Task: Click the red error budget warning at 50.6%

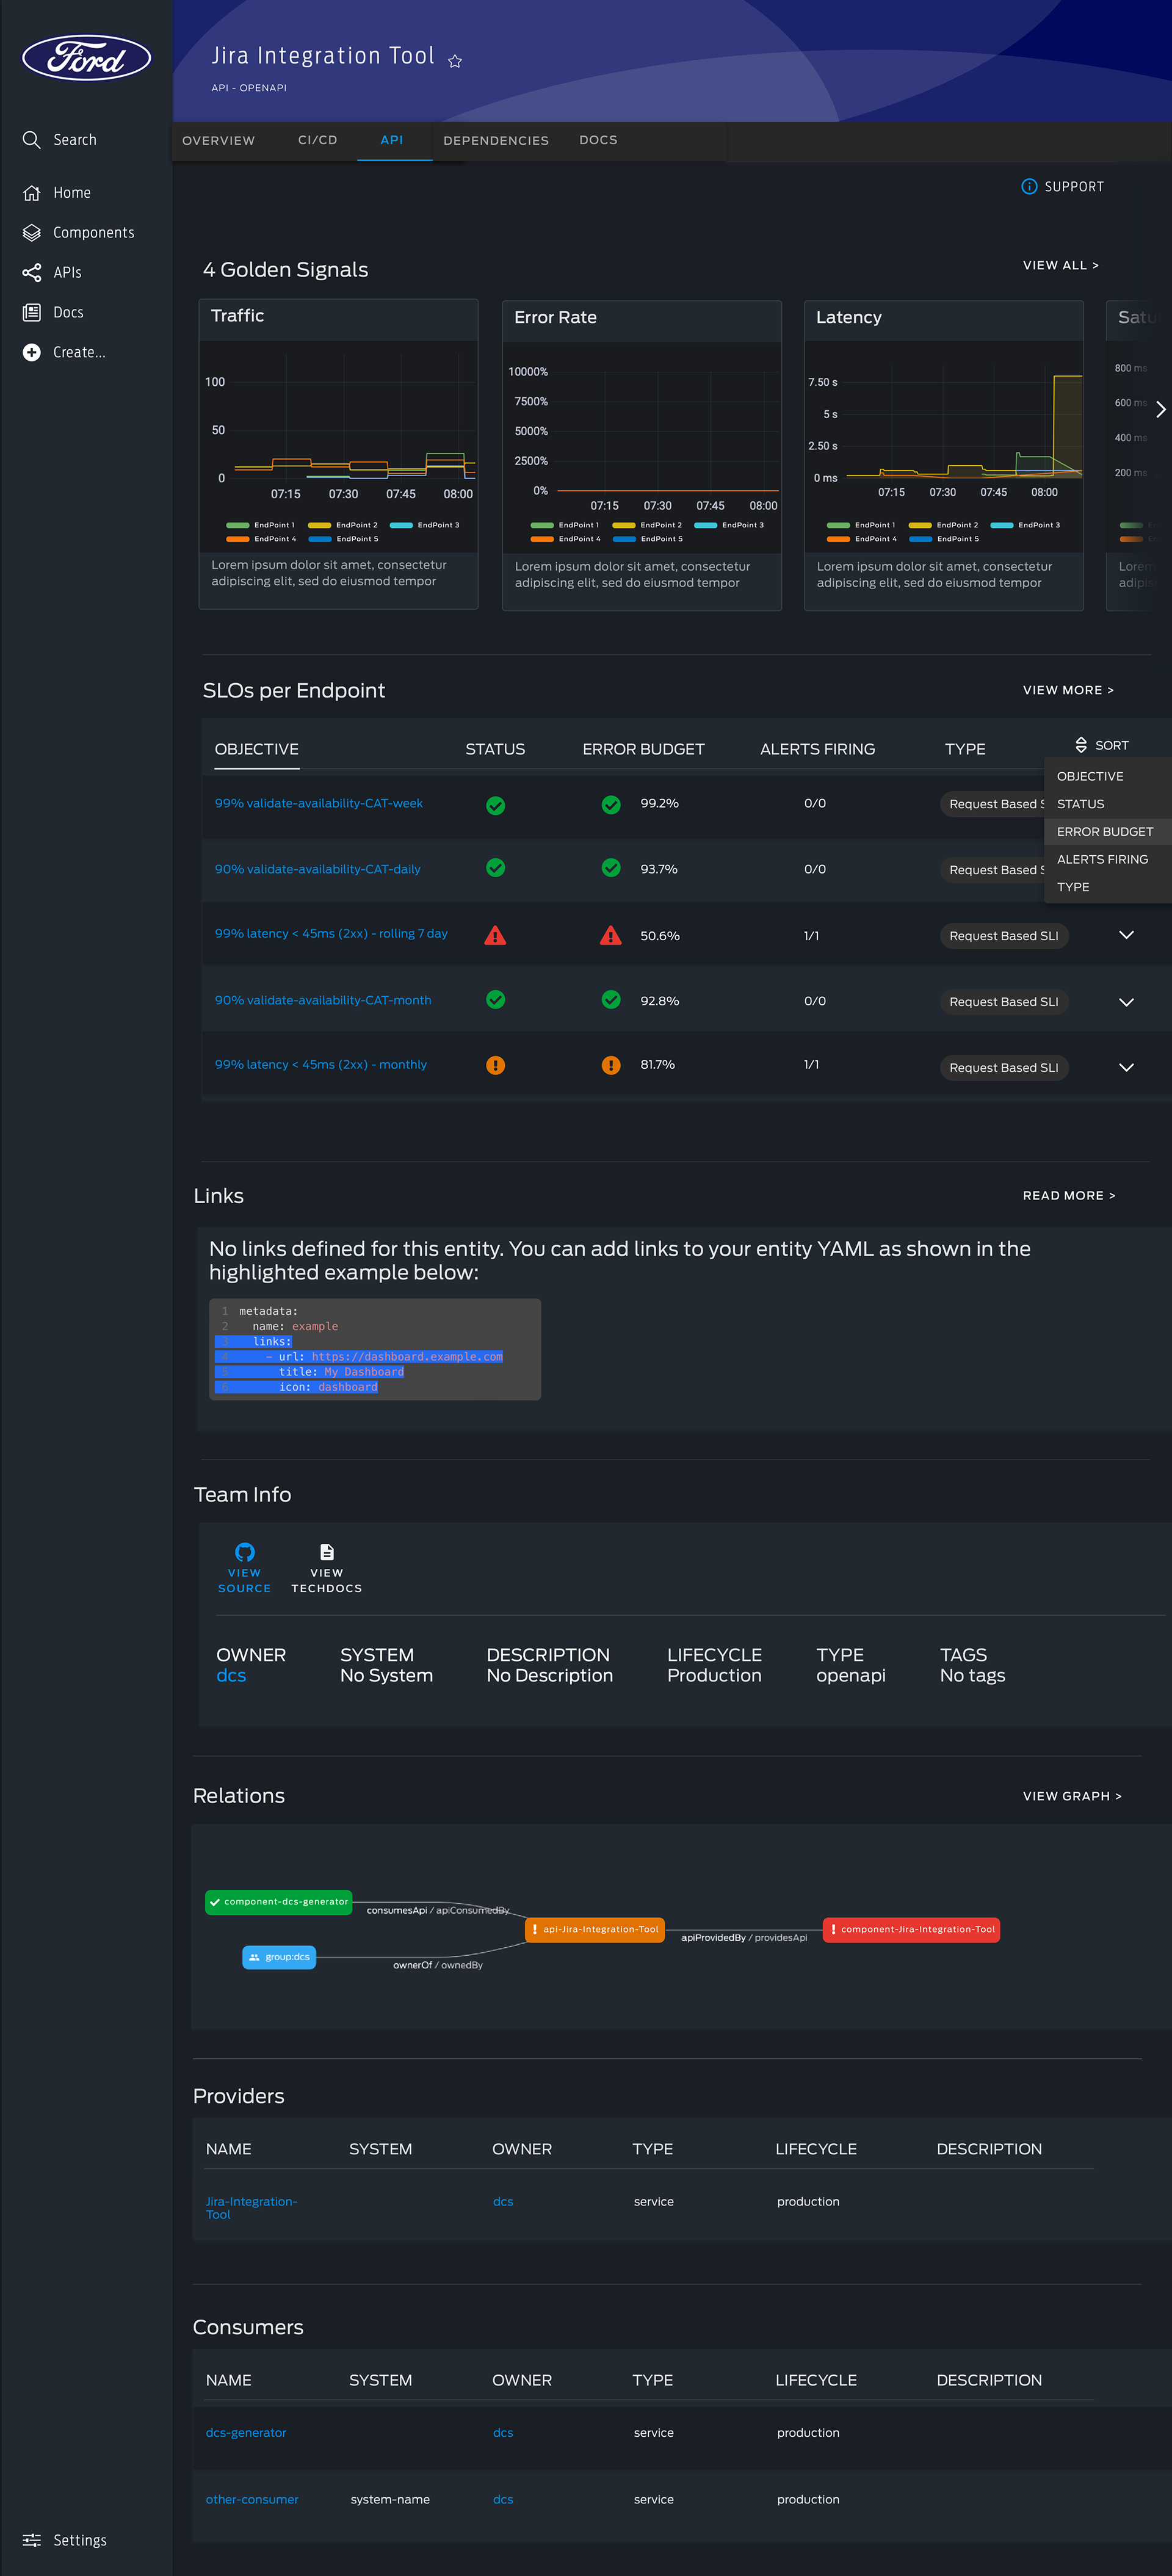Action: click(x=611, y=936)
